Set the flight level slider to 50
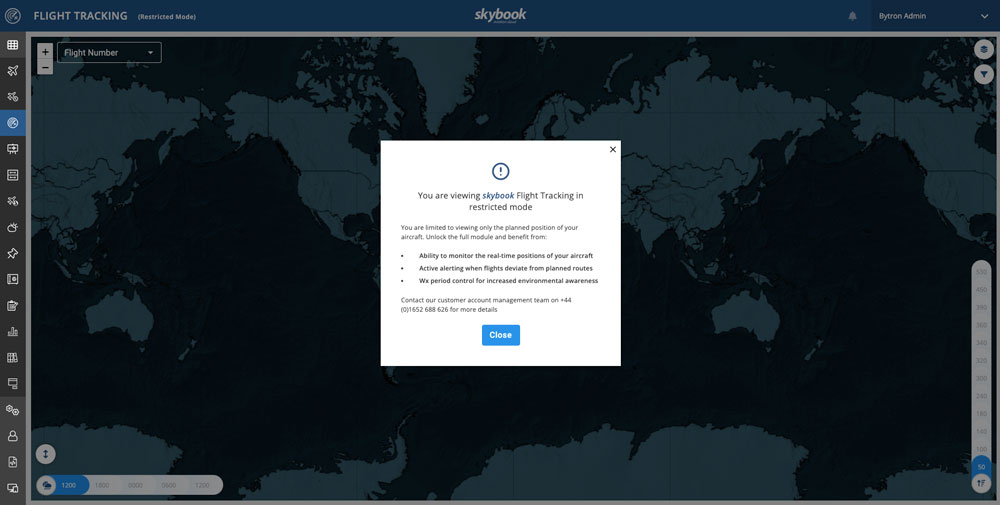Screen dimensions: 1000x505 tap(981, 467)
